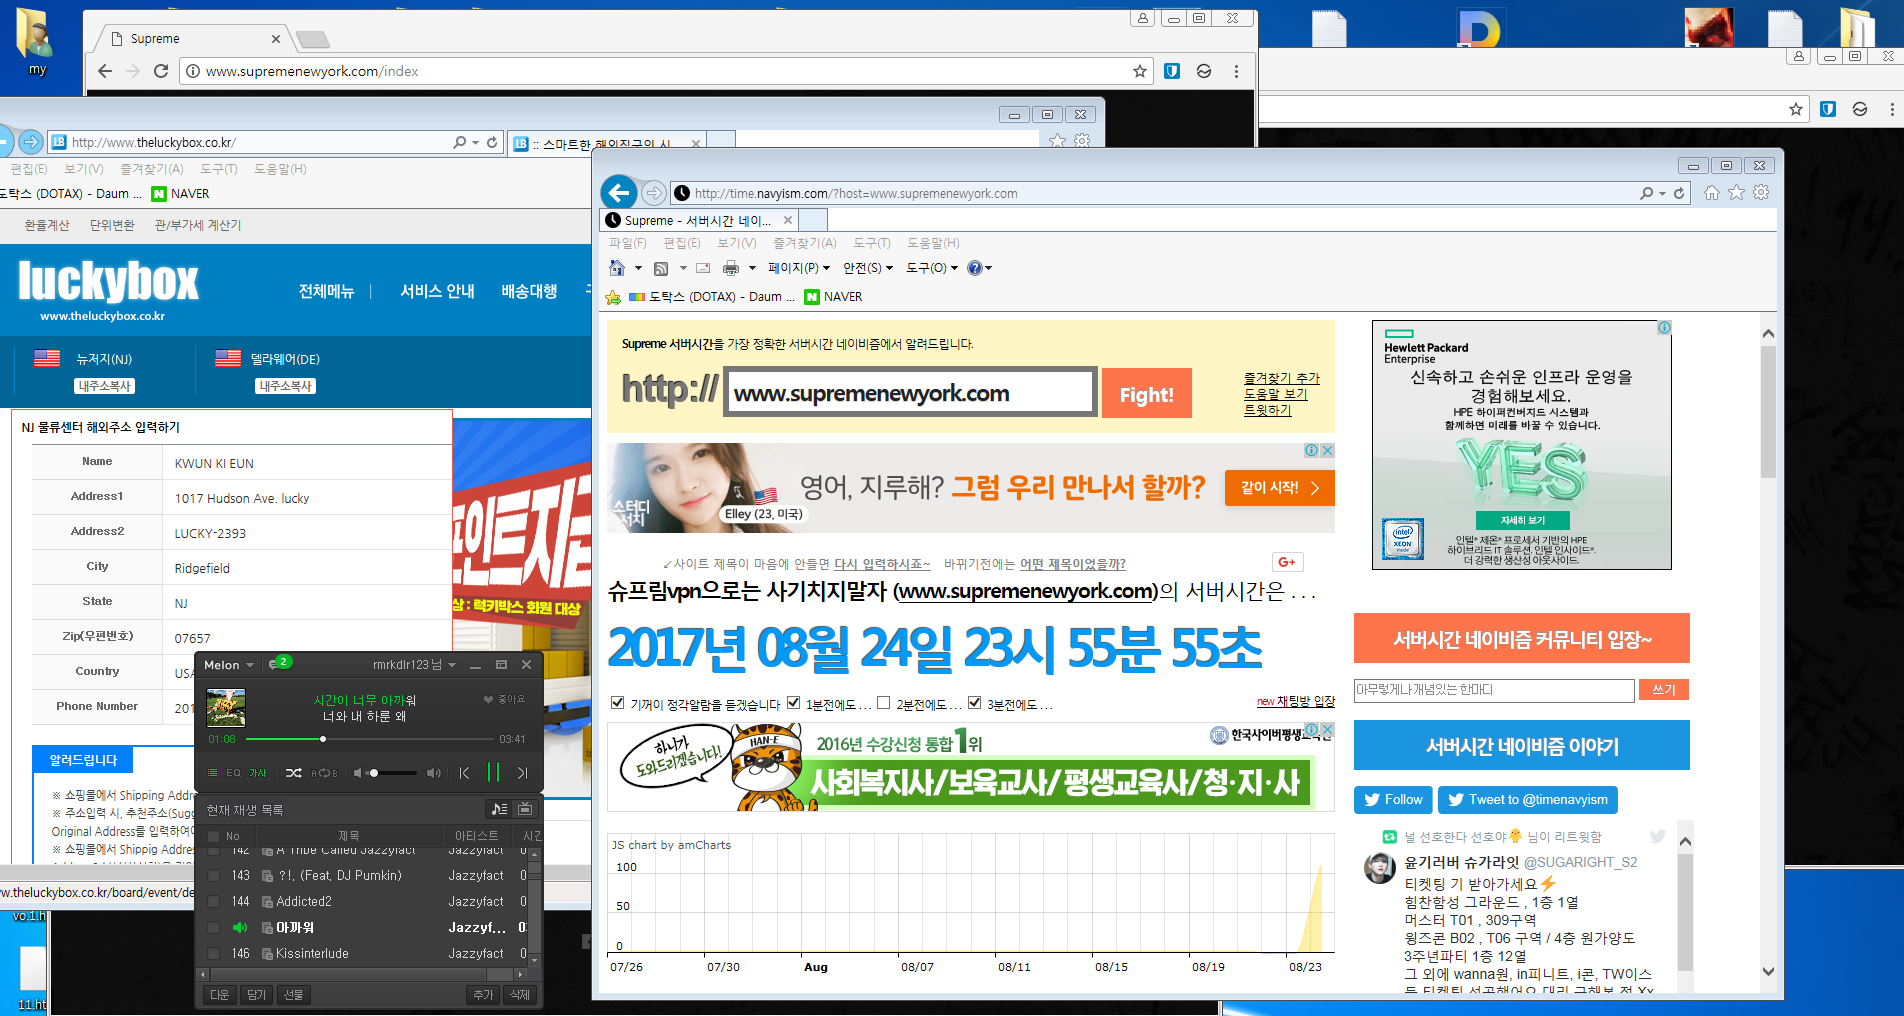Screen dimensions: 1904x1016
Task: Skip to next track in Melon
Action: (x=522, y=772)
